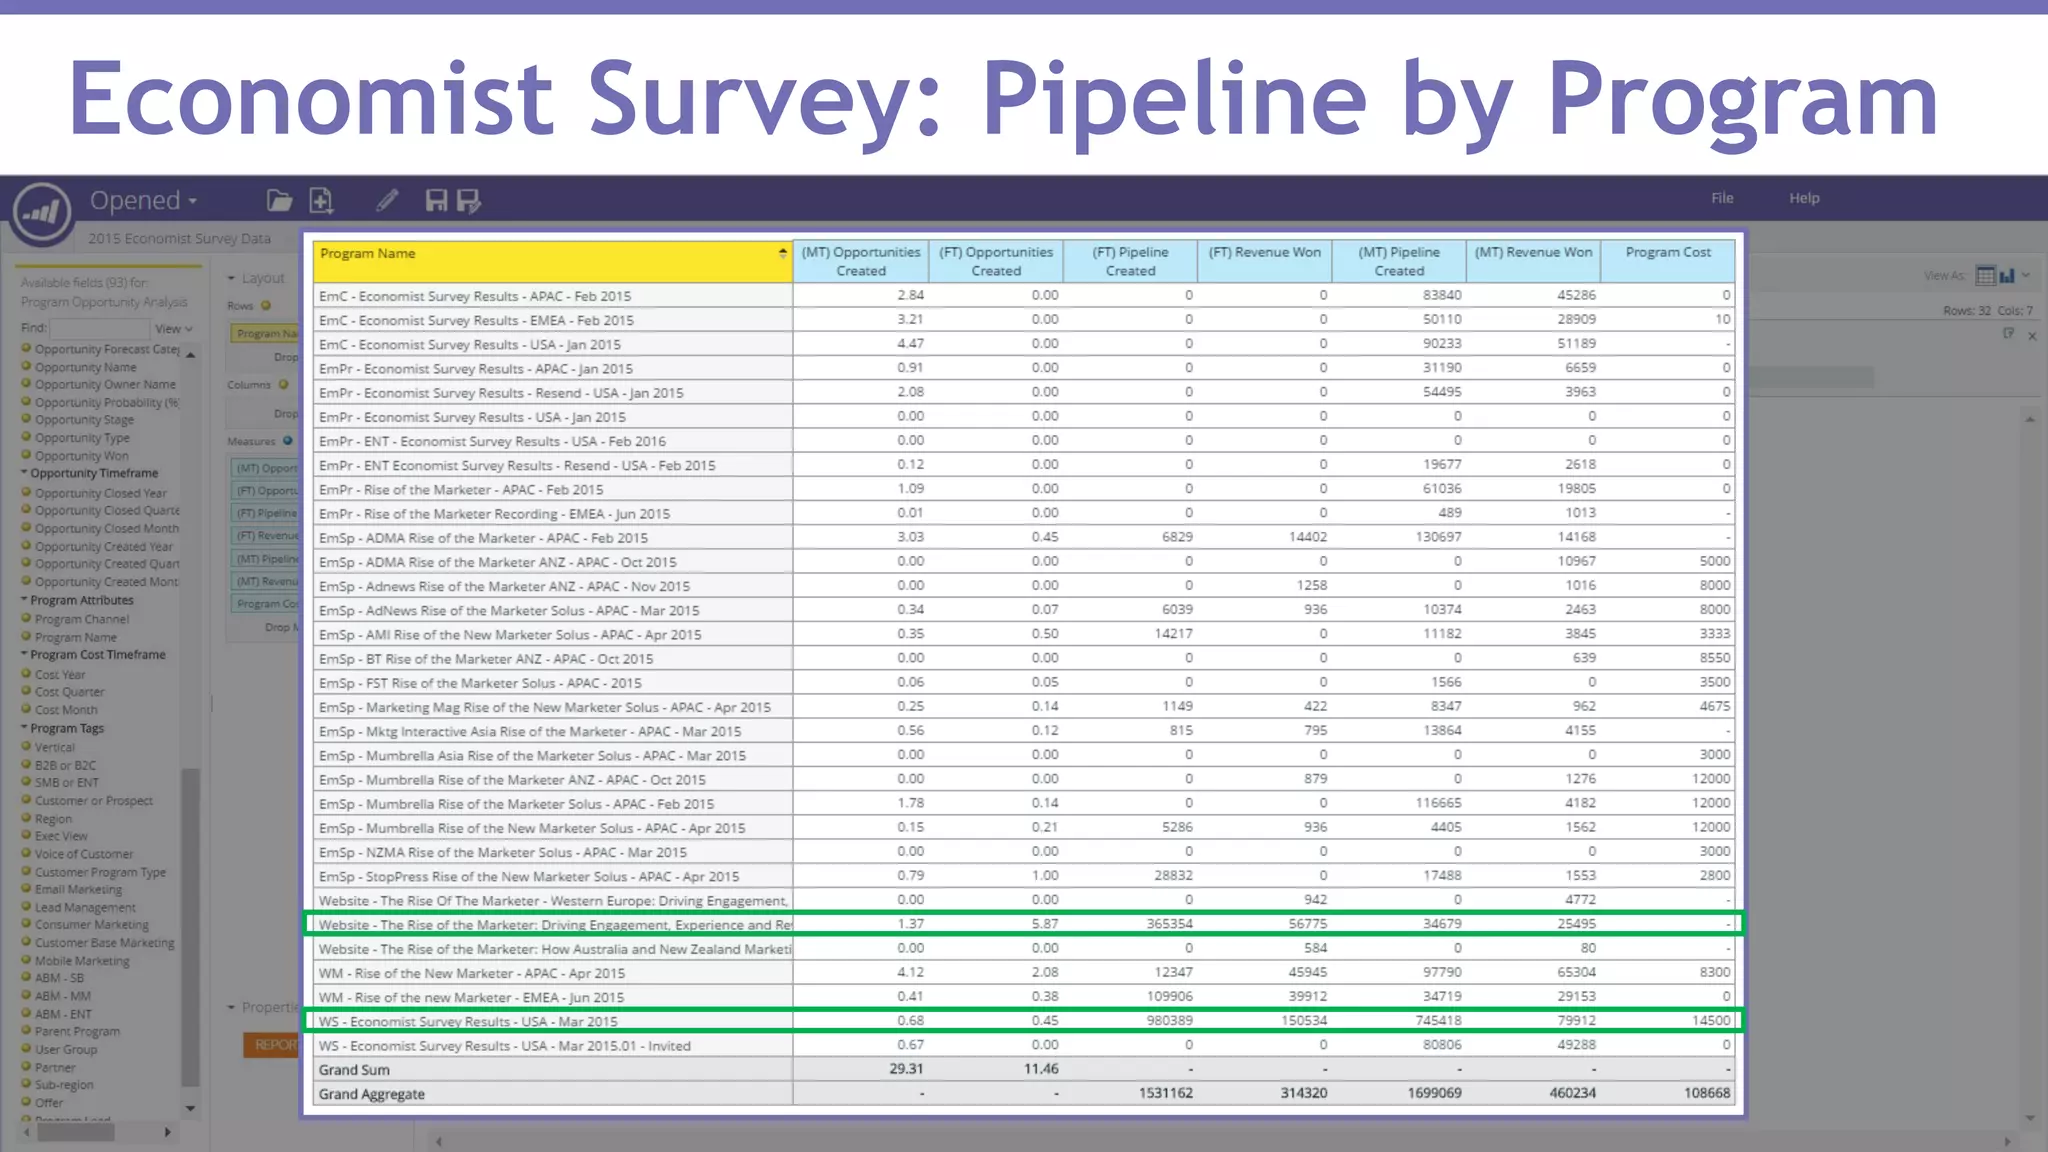The height and width of the screenshot is (1152, 2048).
Task: Click the (MT) Opportunities Created column header
Action: pos(861,261)
